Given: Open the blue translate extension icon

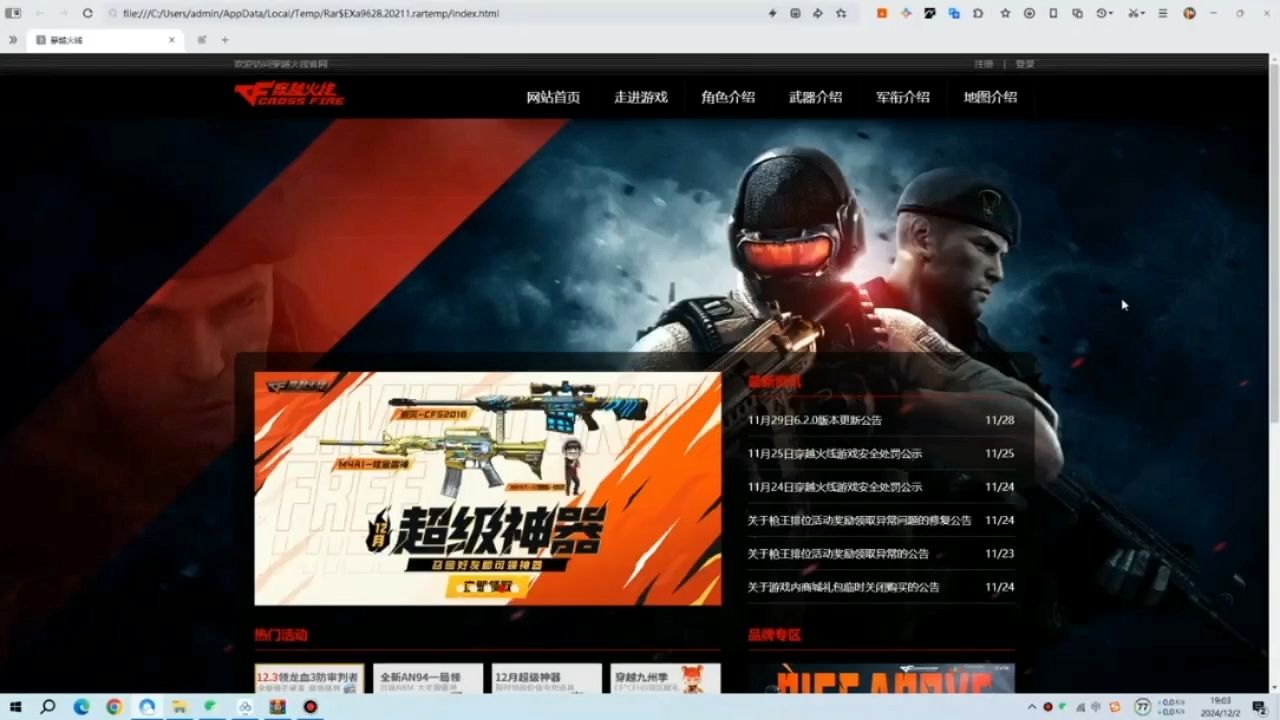Looking at the screenshot, I should [954, 13].
